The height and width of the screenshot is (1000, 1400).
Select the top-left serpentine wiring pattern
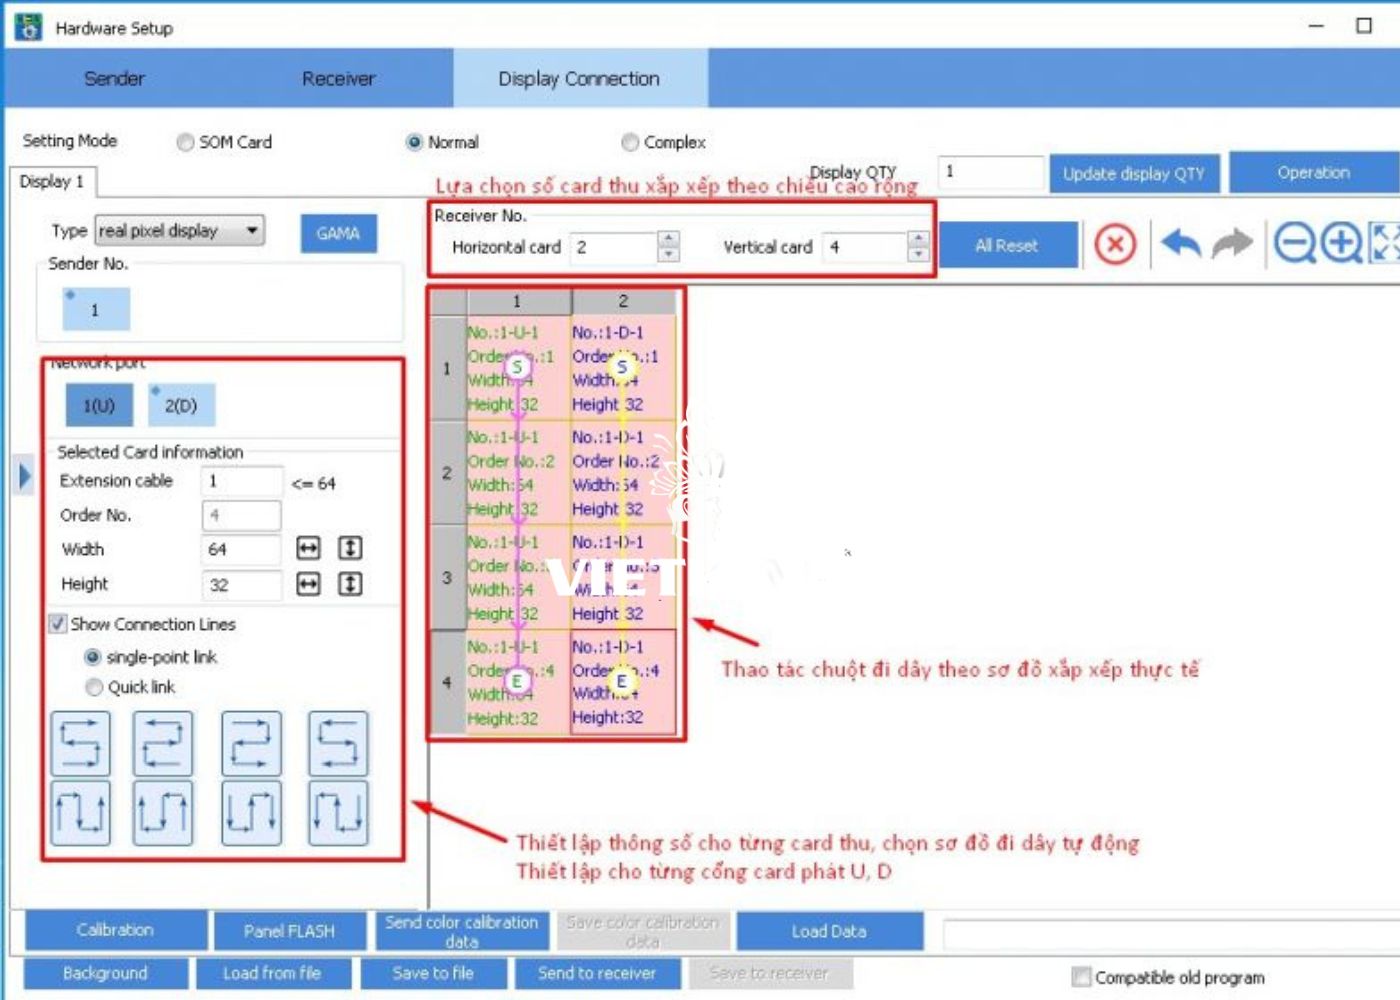(80, 744)
